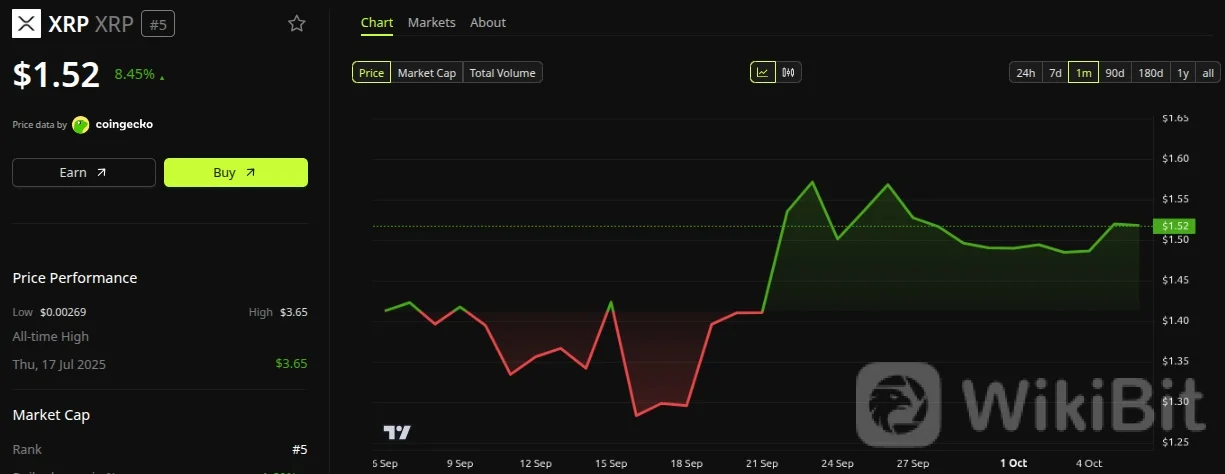Set chart range to 24h

tap(1026, 73)
